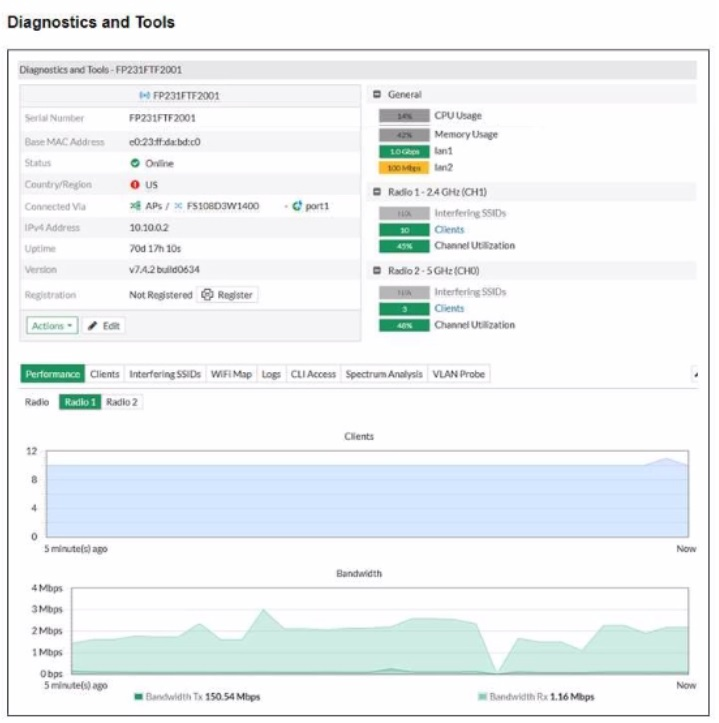
Task: Open the Actions dropdown
Action: (x=51, y=326)
